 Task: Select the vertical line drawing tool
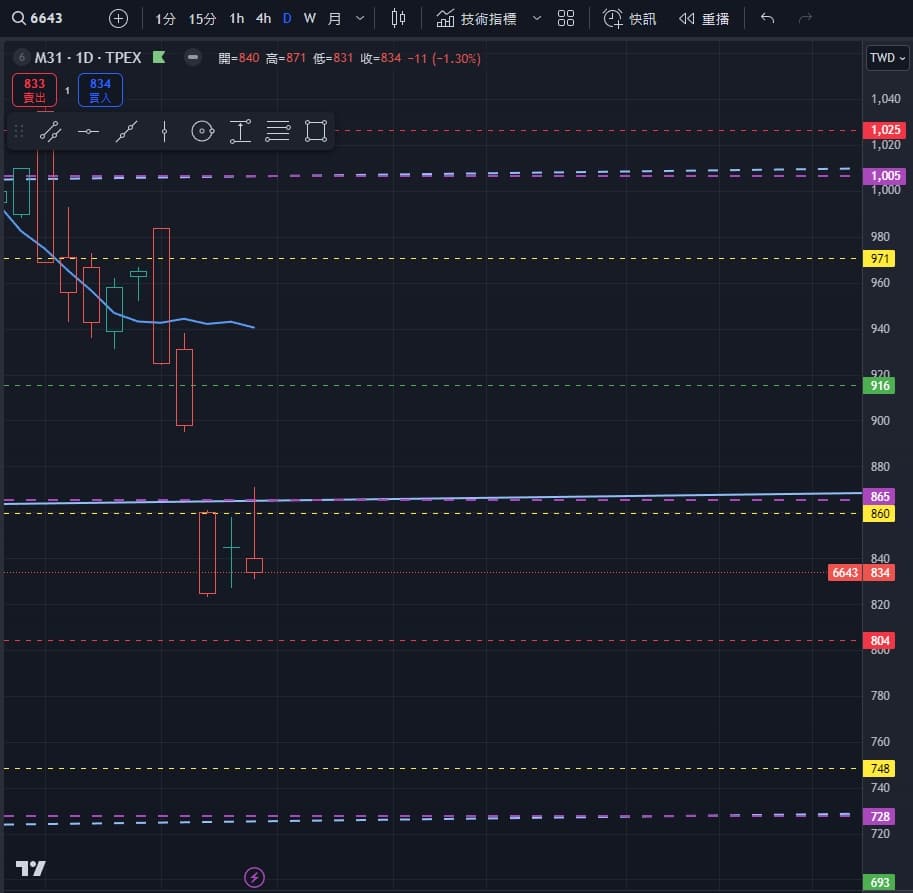(x=164, y=131)
